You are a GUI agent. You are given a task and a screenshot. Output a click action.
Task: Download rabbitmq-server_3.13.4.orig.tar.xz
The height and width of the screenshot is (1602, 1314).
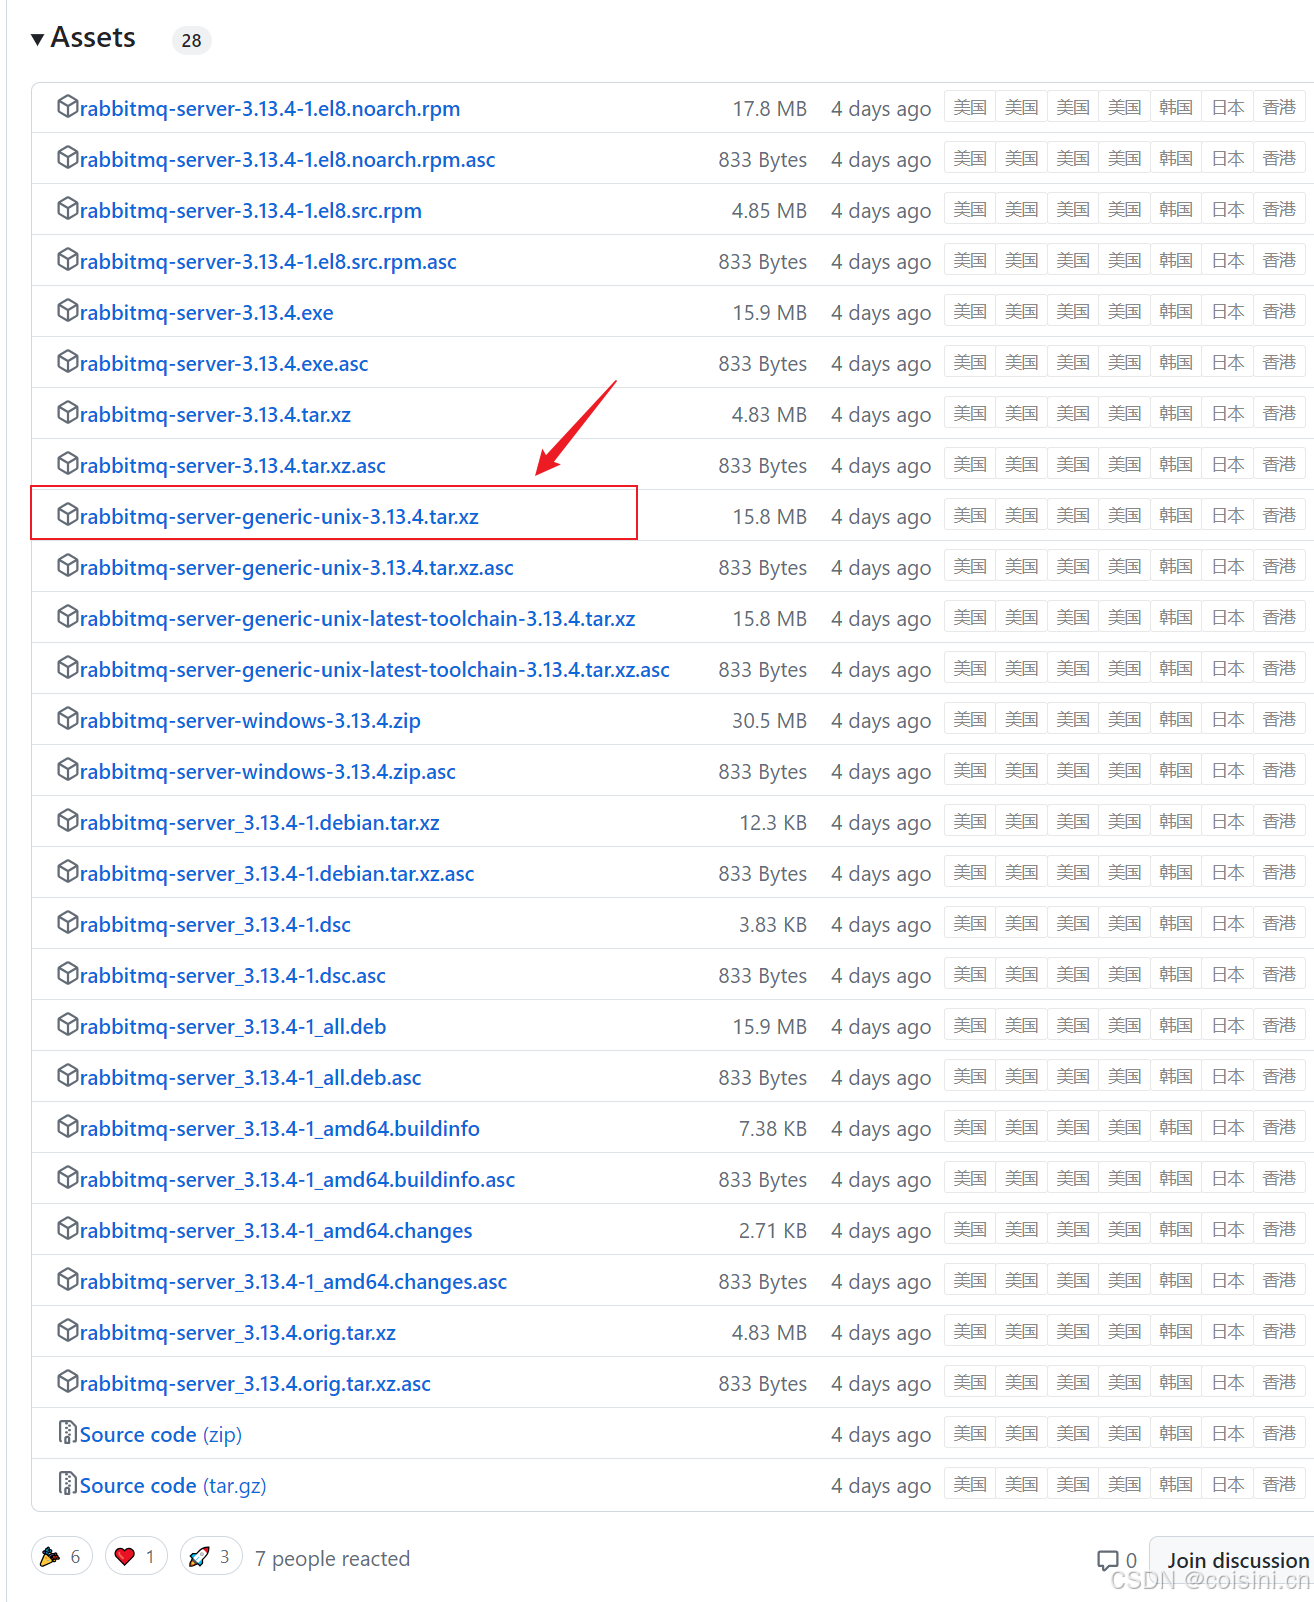pos(238,1333)
